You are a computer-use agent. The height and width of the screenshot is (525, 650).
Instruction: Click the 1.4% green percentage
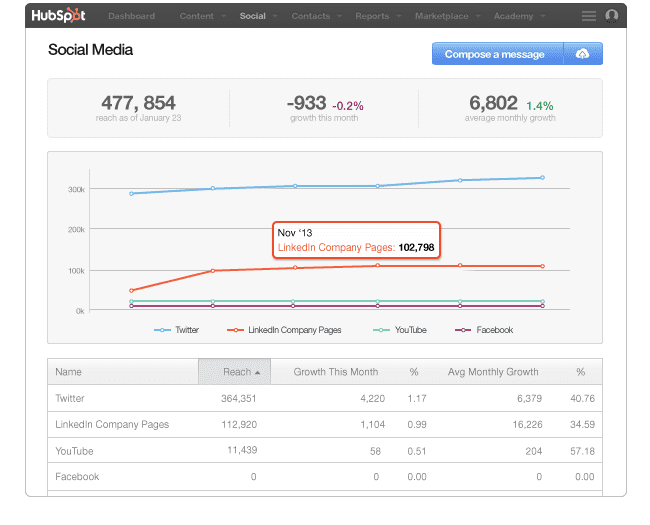540,106
